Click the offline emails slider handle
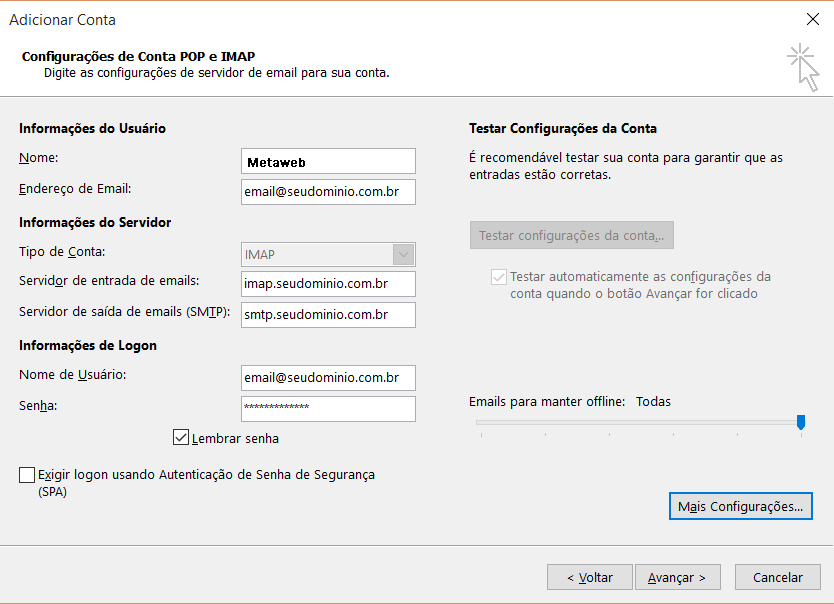This screenshot has width=834, height=604. 801,423
